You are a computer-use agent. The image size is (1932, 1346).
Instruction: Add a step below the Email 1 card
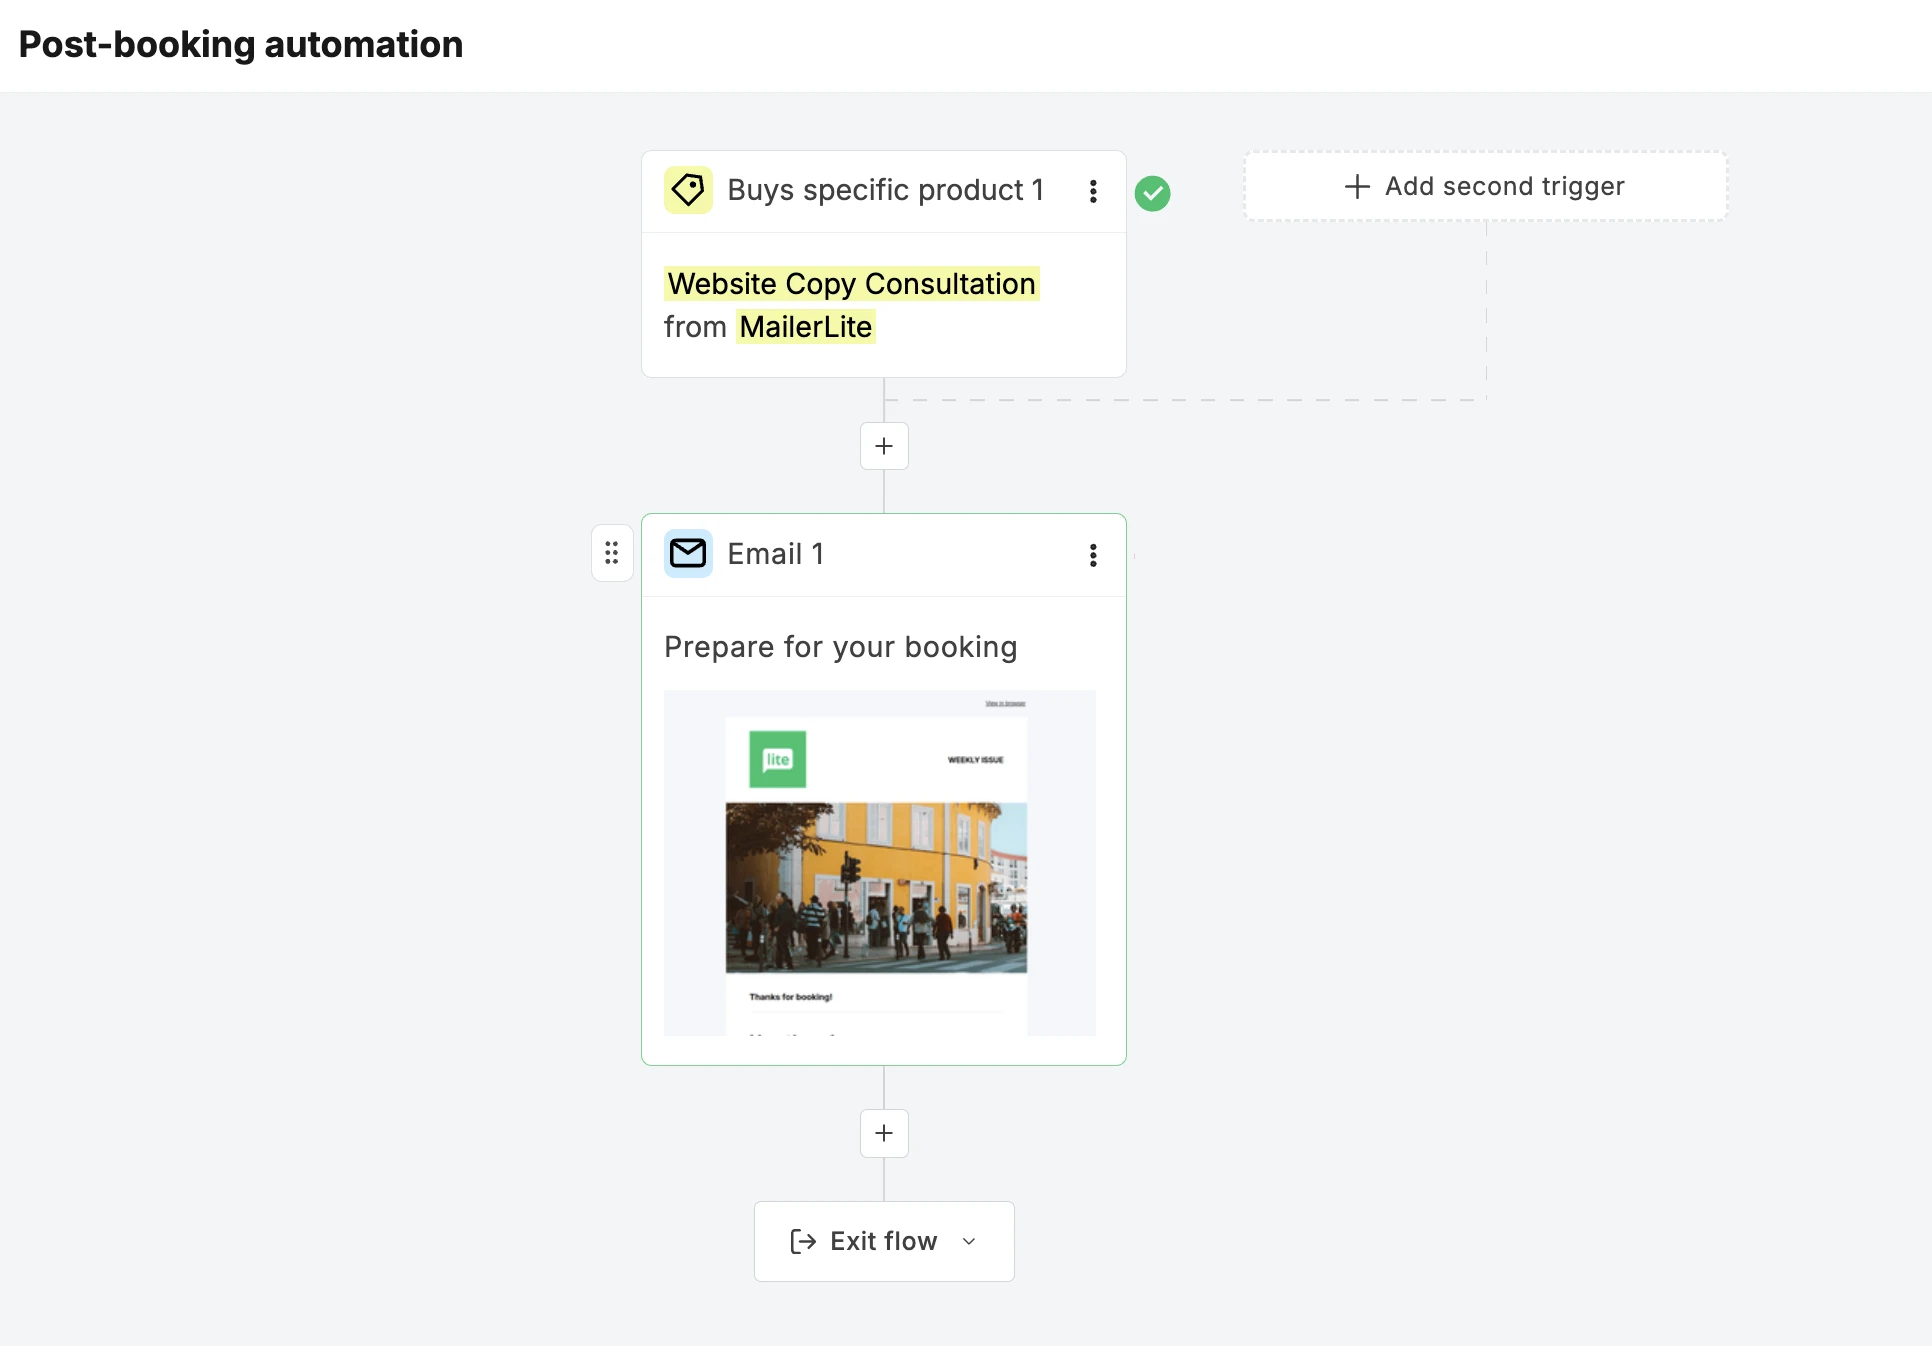tap(884, 1133)
